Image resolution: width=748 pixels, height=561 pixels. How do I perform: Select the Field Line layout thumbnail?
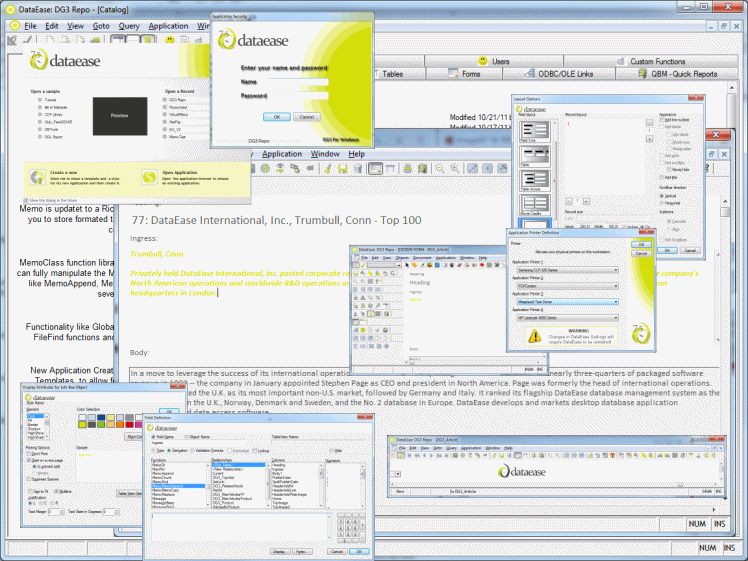[535, 131]
